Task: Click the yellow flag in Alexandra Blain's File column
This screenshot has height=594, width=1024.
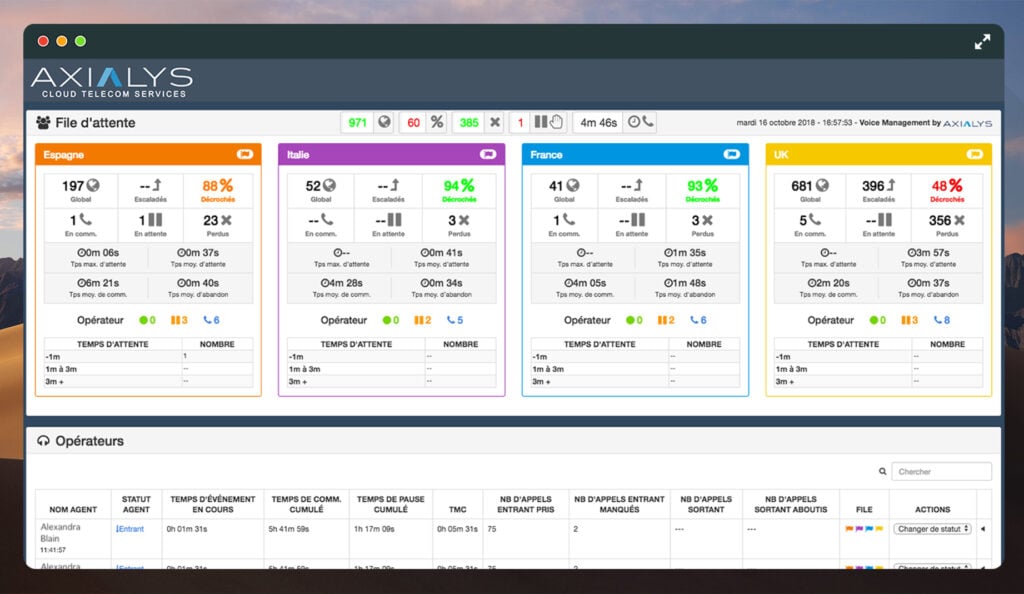Action: tap(879, 529)
